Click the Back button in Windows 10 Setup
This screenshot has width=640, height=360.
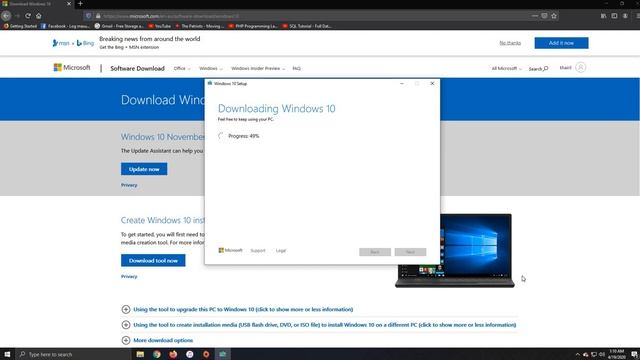tap(375, 252)
